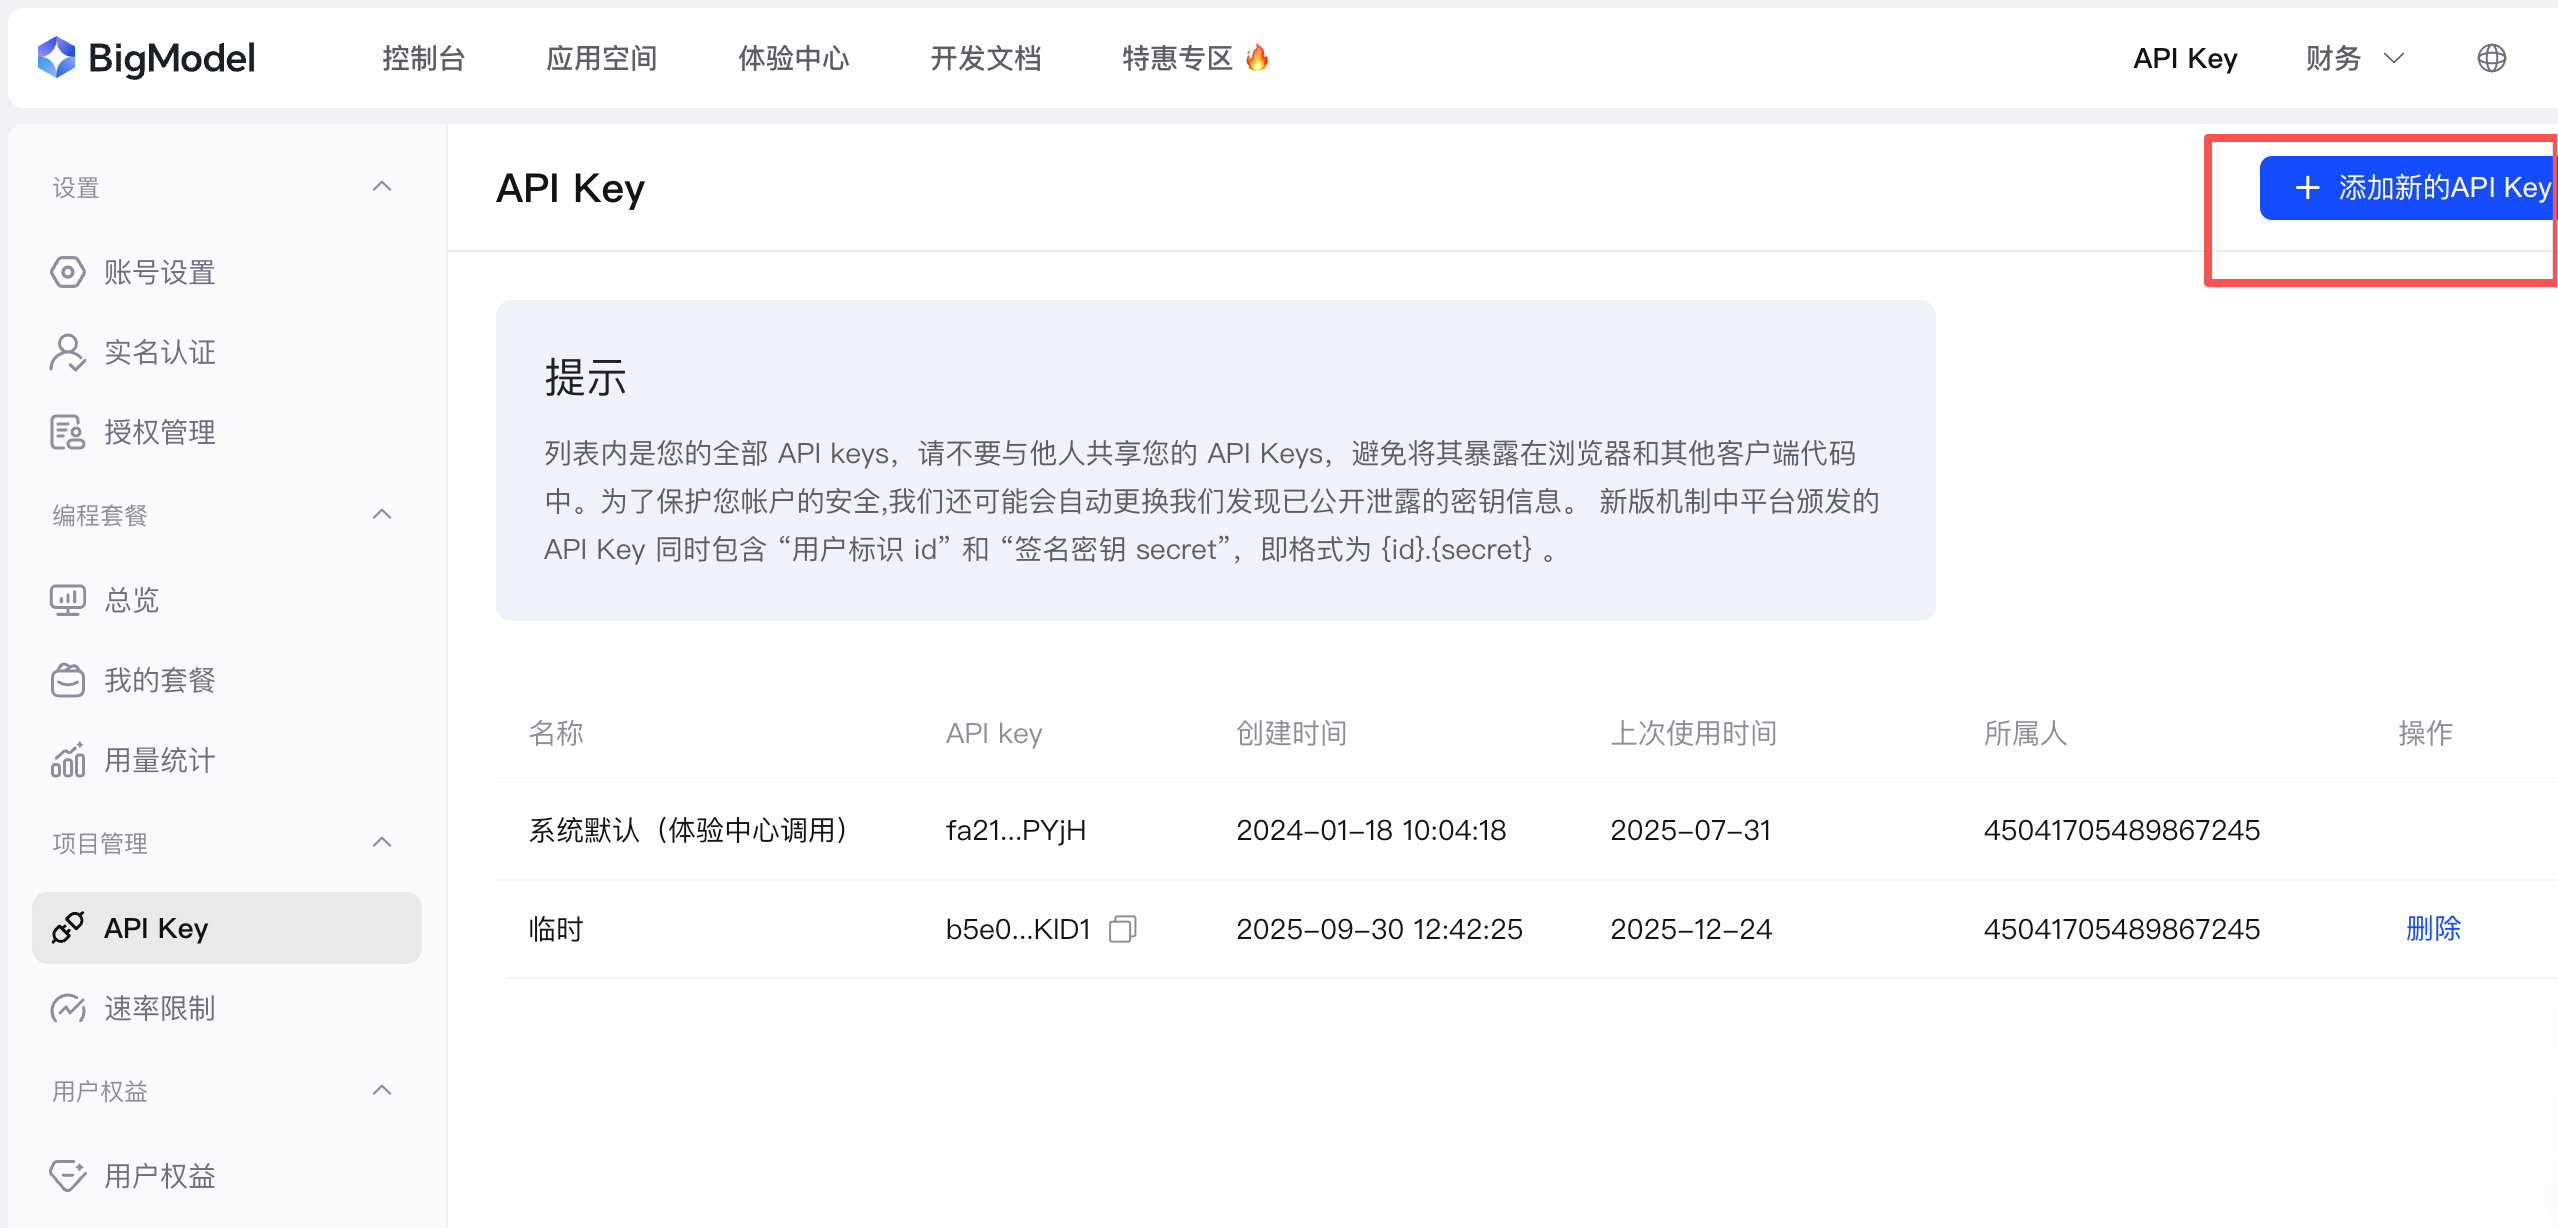This screenshot has width=2558, height=1228.
Task: Click the 用量统计 chart icon
Action: [x=67, y=760]
